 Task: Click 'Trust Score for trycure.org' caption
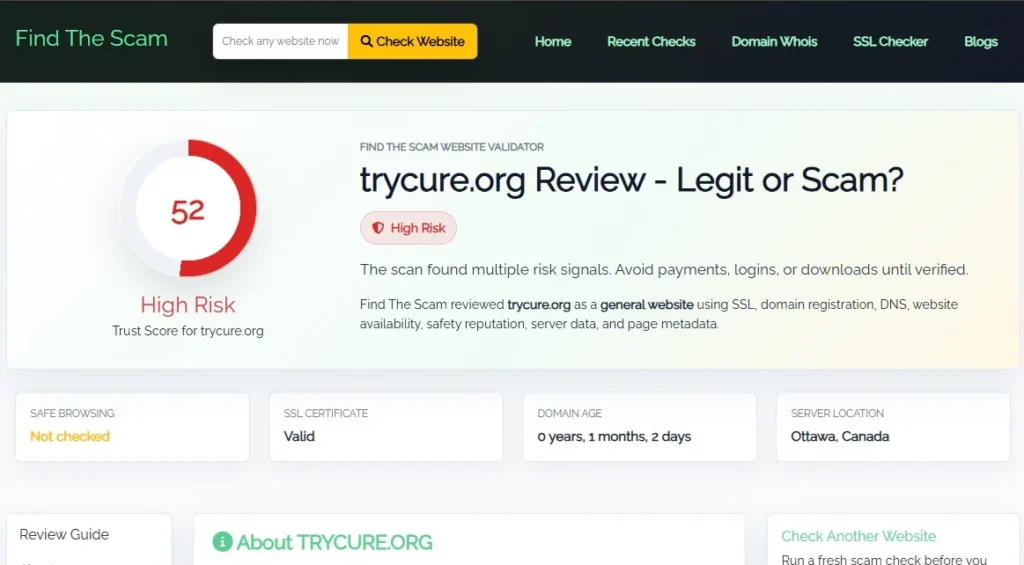(188, 331)
